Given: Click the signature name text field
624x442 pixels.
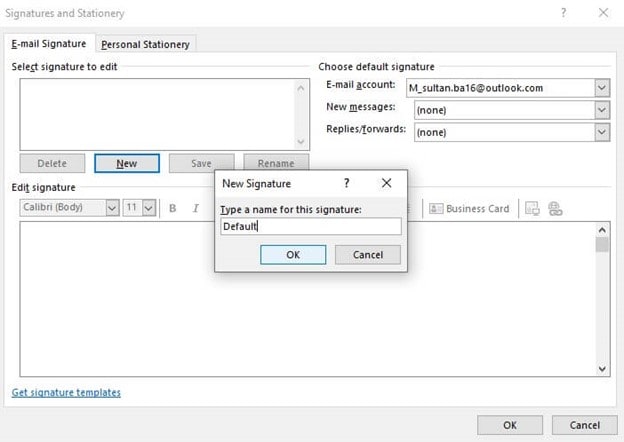Looking at the screenshot, I should (x=310, y=227).
